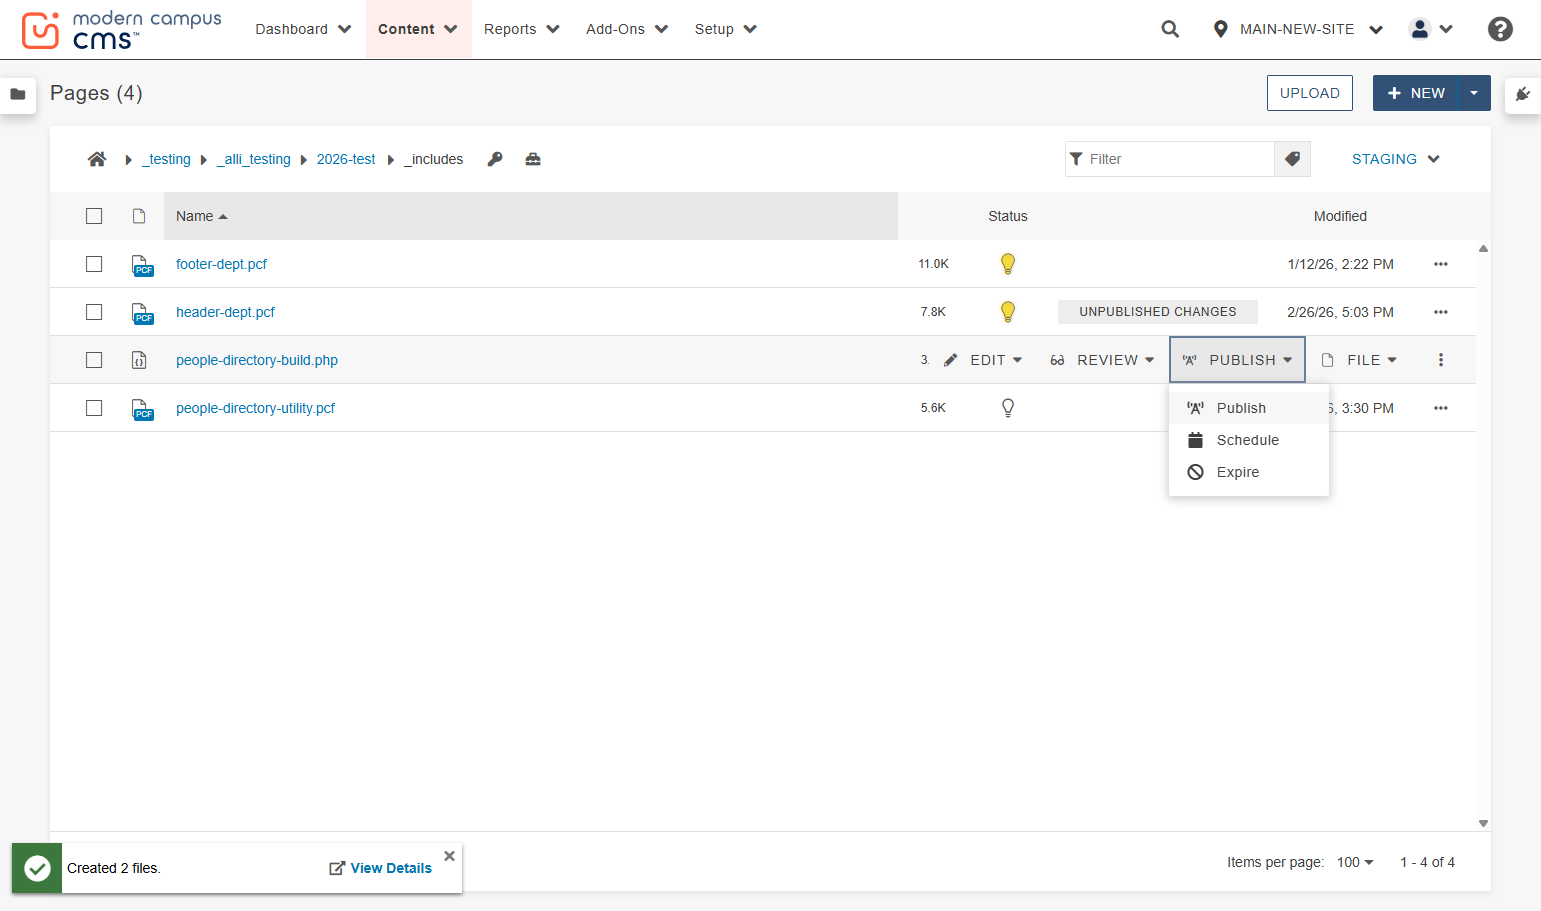Open more actions for header-dept.pcf
This screenshot has height=911, width=1541.
(1441, 312)
